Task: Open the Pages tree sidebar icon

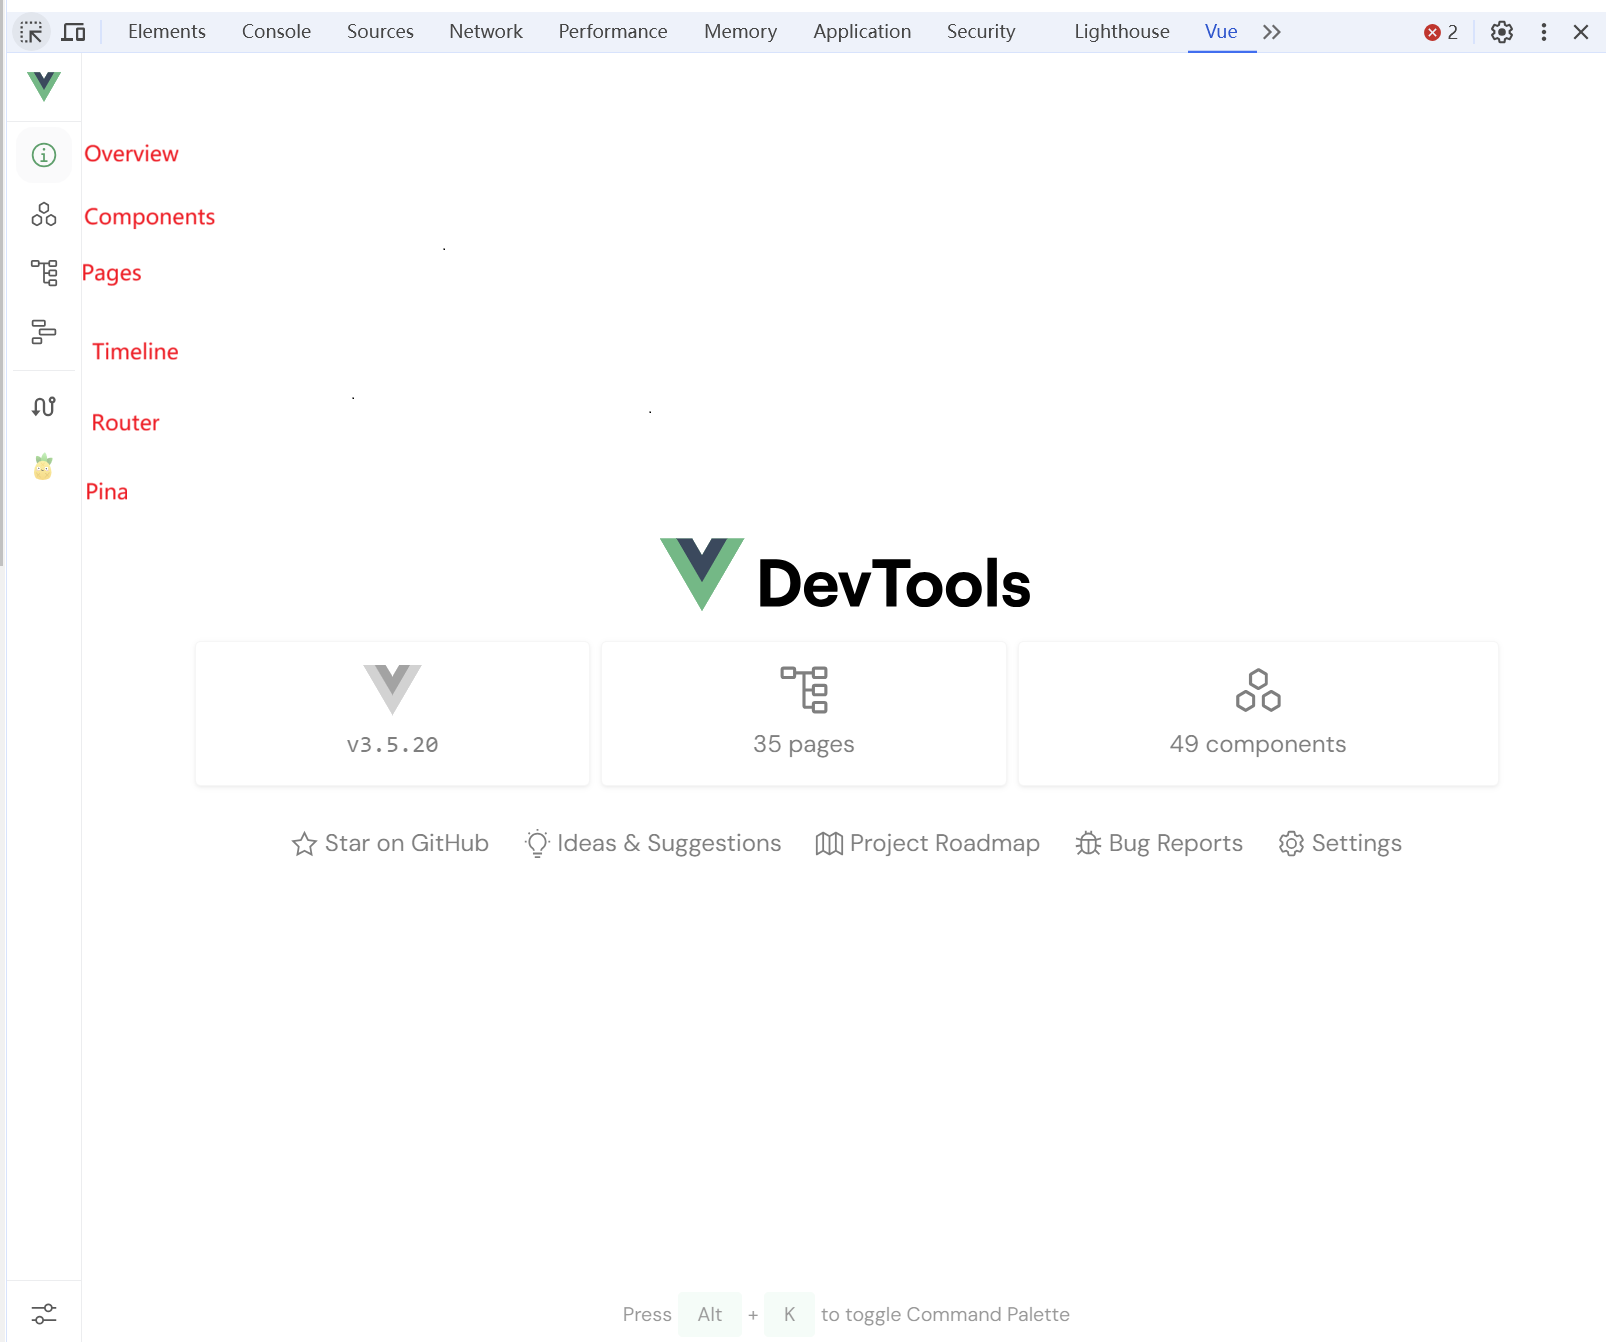Action: coord(44,272)
